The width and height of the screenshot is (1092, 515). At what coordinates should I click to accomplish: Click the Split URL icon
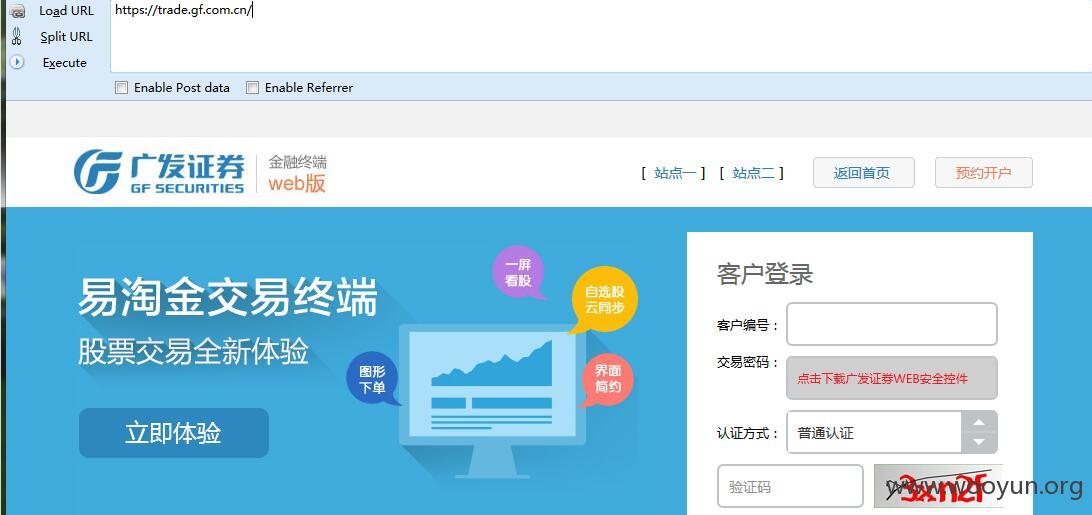(x=17, y=36)
